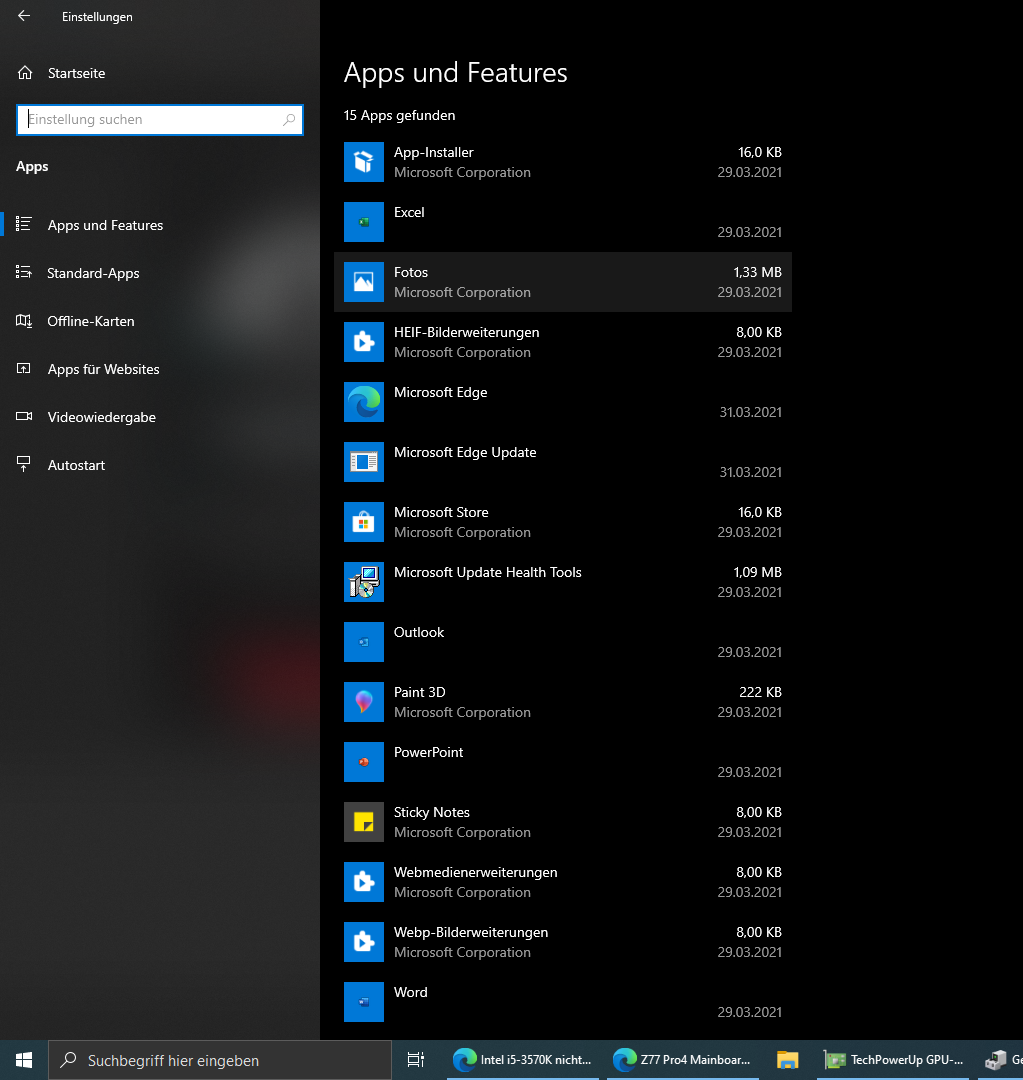Click the Microsoft Edge Update icon

(364, 461)
